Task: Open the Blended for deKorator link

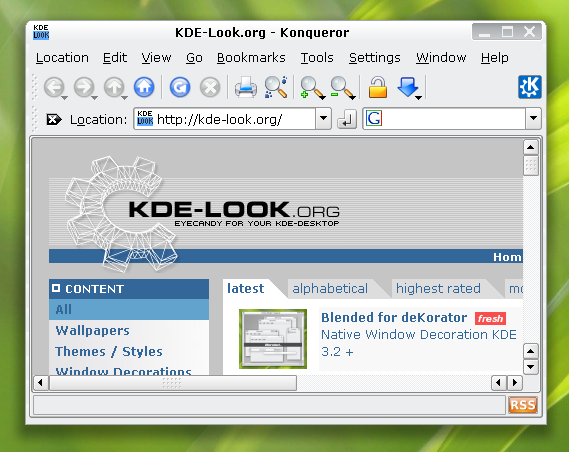Action: (x=394, y=318)
